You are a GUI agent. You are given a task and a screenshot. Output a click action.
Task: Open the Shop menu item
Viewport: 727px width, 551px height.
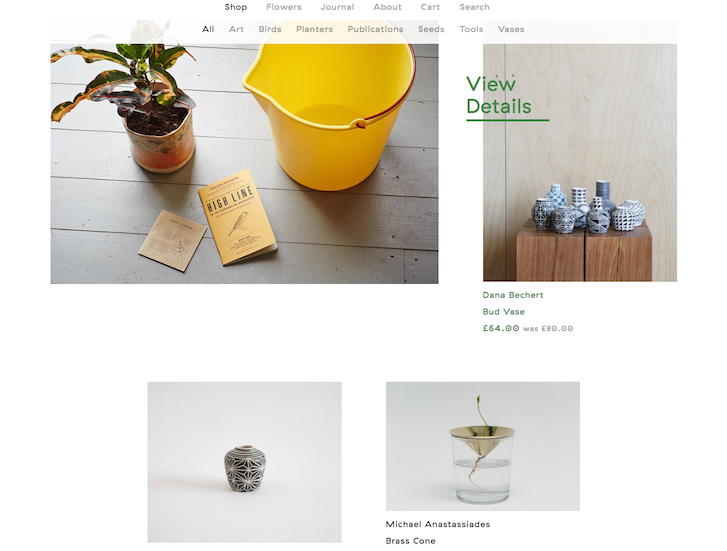pyautogui.click(x=236, y=7)
